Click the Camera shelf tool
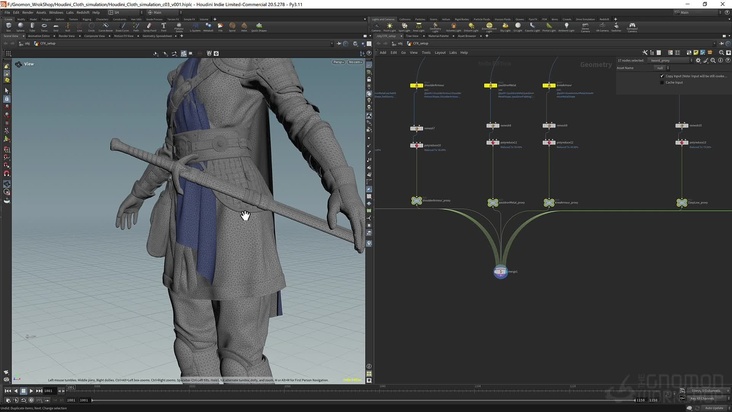The height and width of the screenshot is (412, 732). pos(376,26)
